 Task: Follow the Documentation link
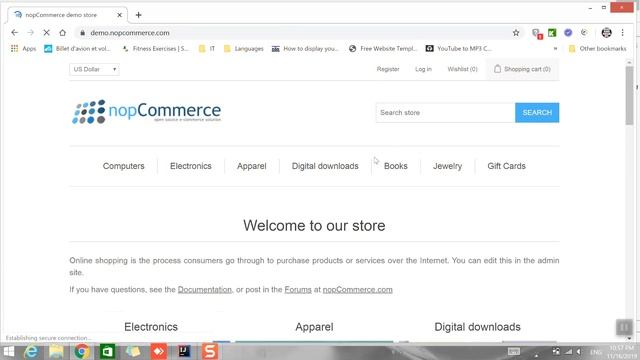(204, 290)
